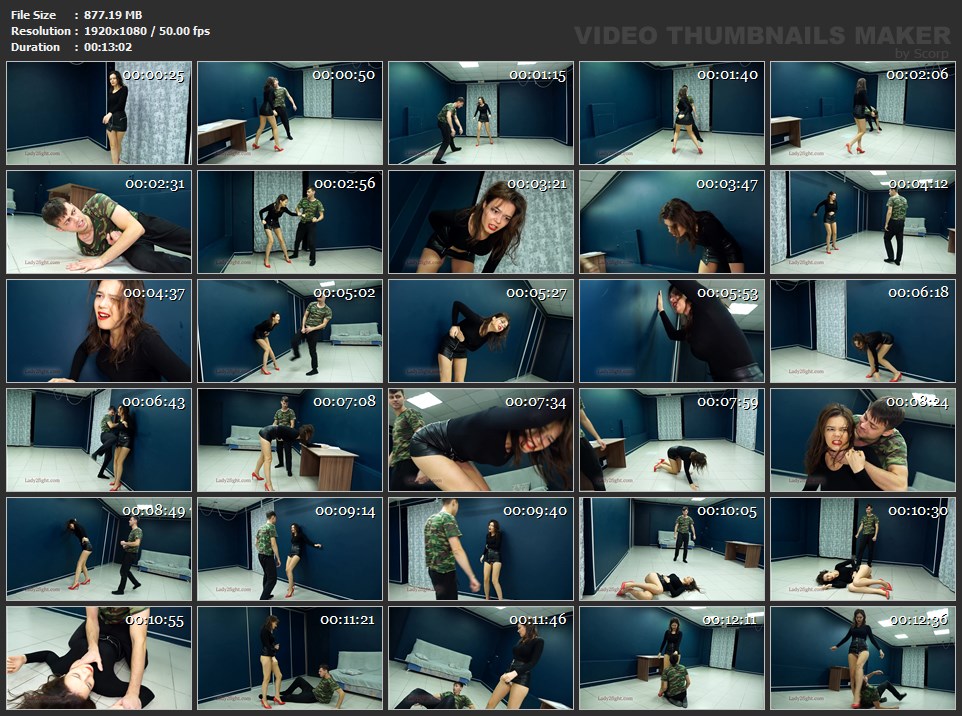
Task: Click the frame stamped 00:11:21
Action: pos(290,658)
